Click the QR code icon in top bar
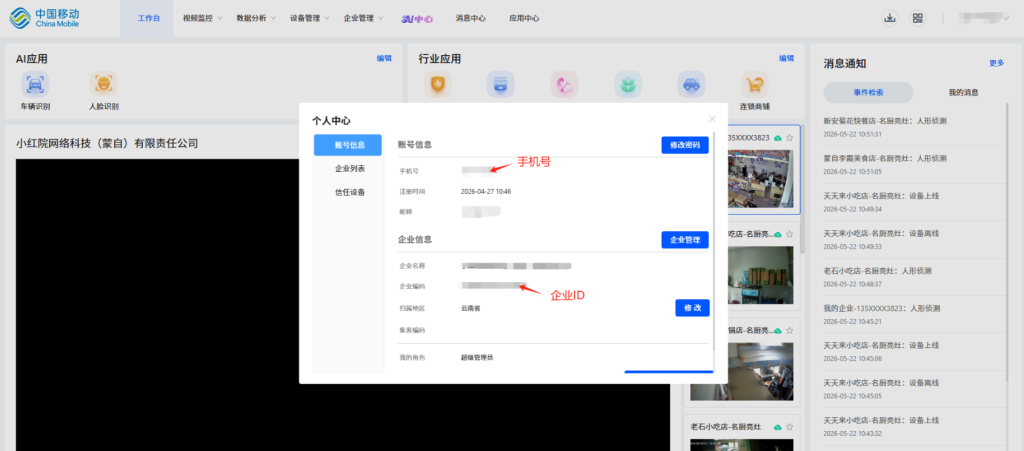The width and height of the screenshot is (1024, 451). (x=918, y=18)
